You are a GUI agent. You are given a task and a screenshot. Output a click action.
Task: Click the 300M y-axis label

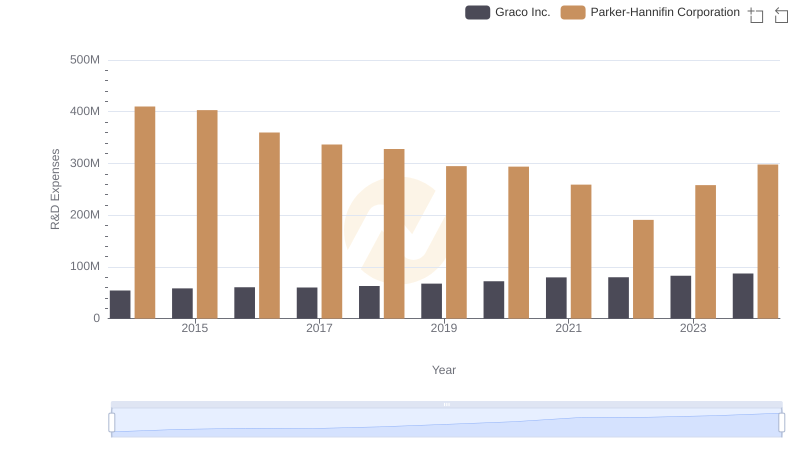tap(85, 163)
